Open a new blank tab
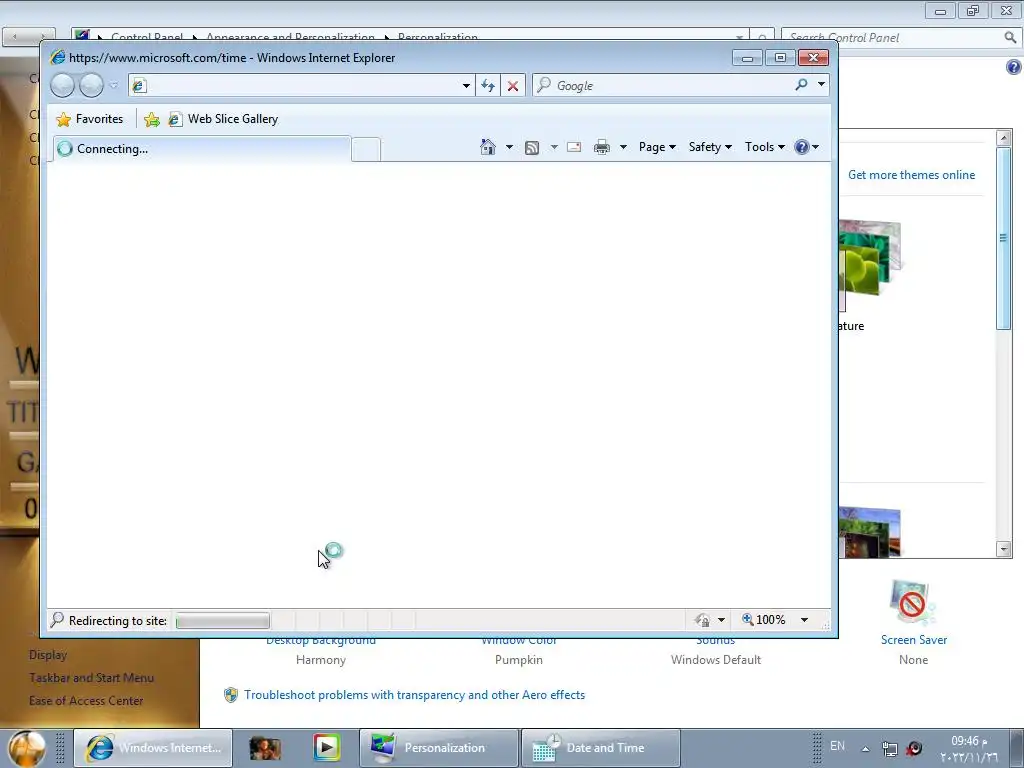The width and height of the screenshot is (1024, 768). (x=366, y=150)
